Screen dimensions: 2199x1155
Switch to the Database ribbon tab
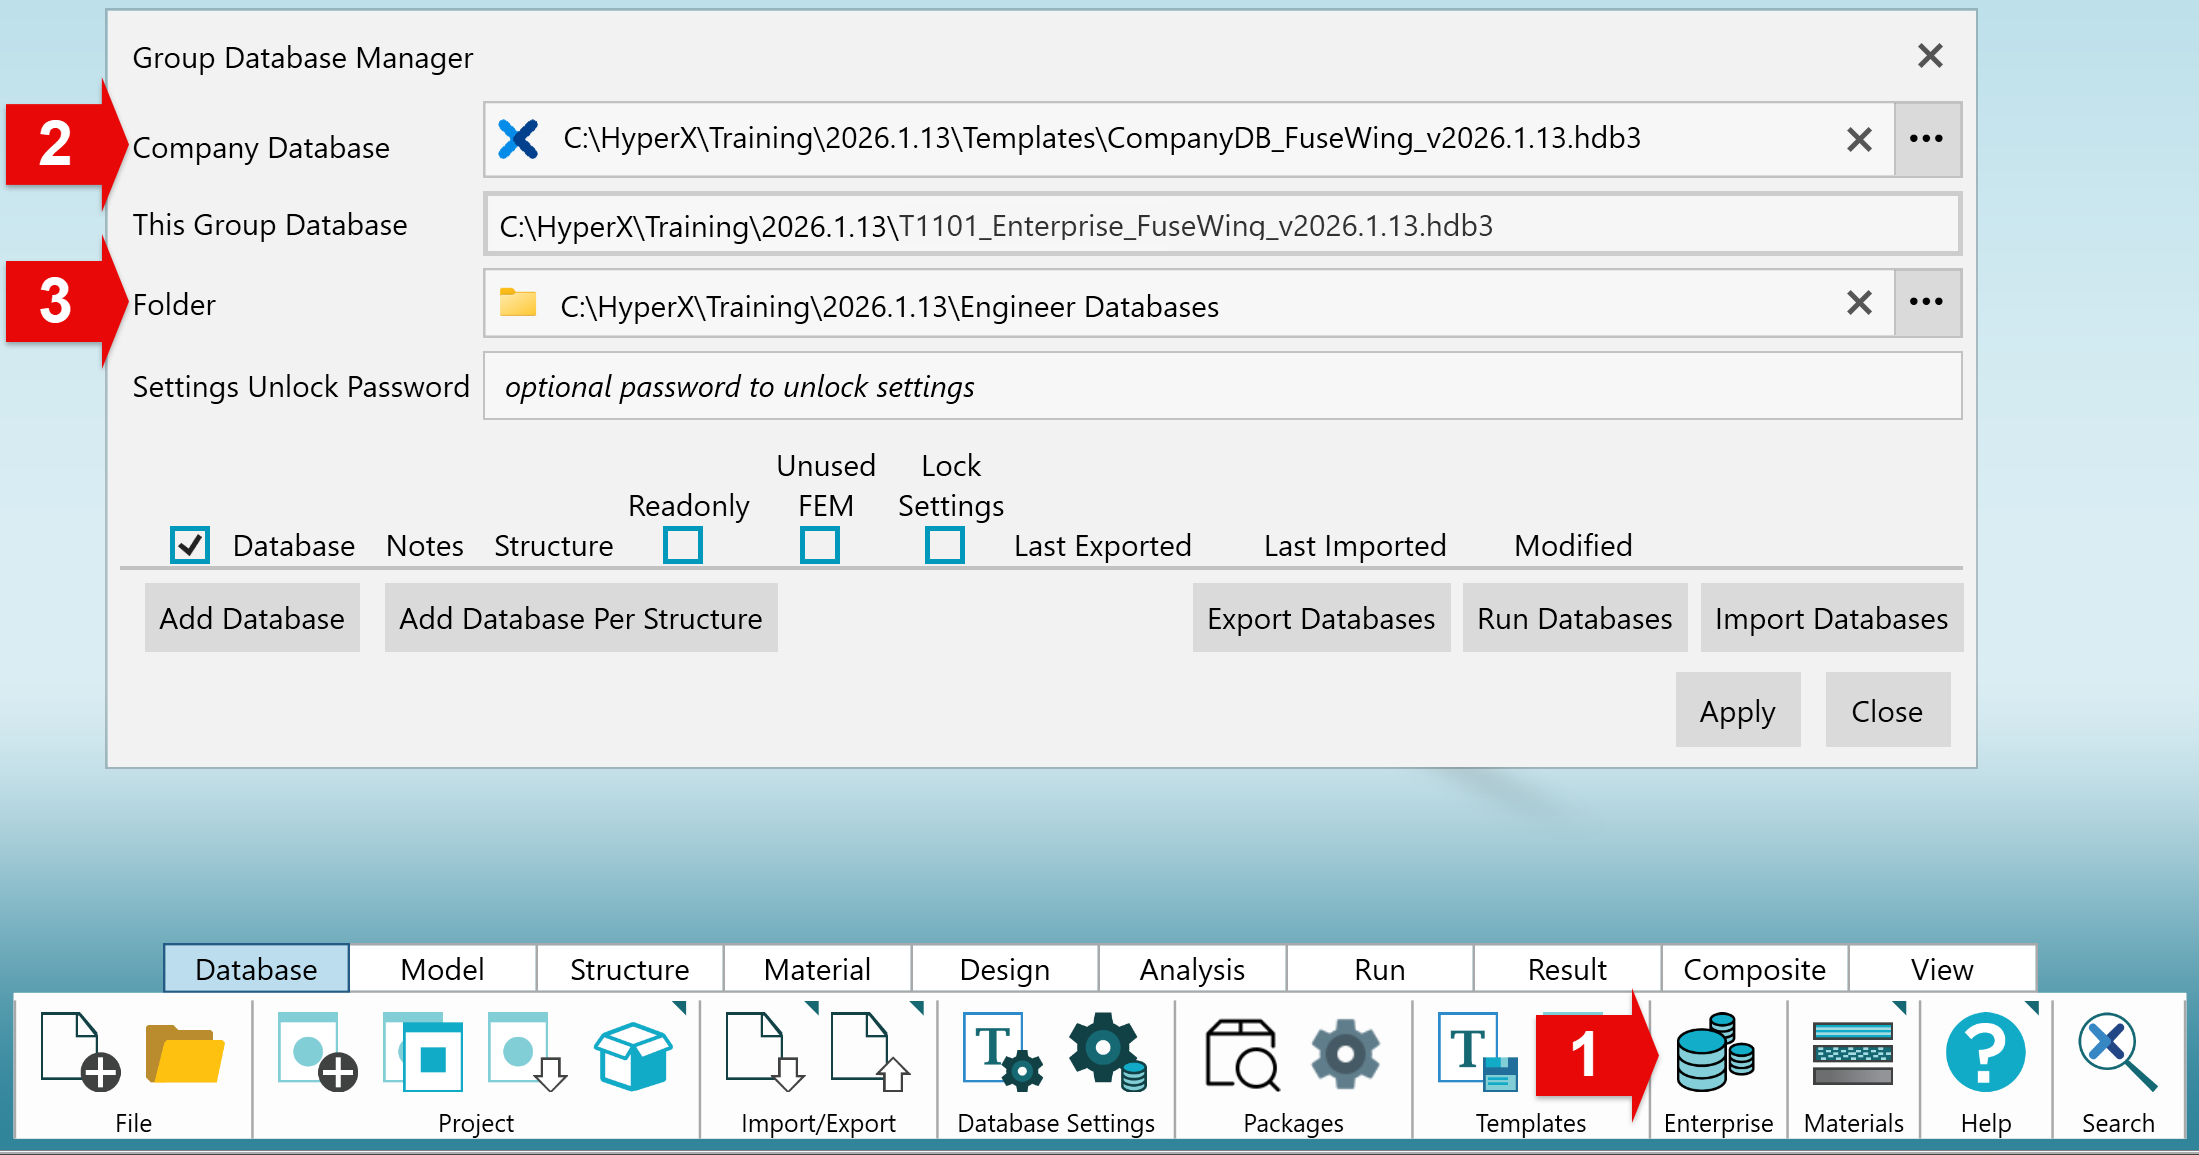256,969
